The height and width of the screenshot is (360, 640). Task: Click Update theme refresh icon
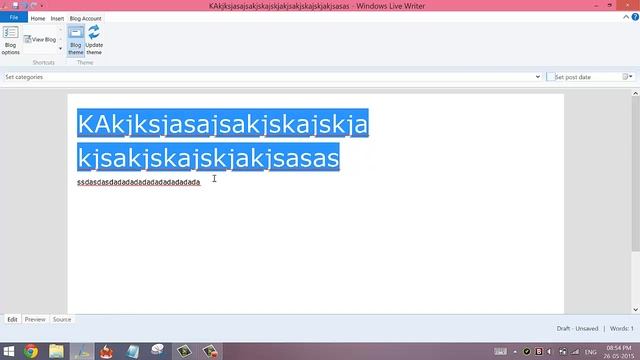tap(94, 33)
